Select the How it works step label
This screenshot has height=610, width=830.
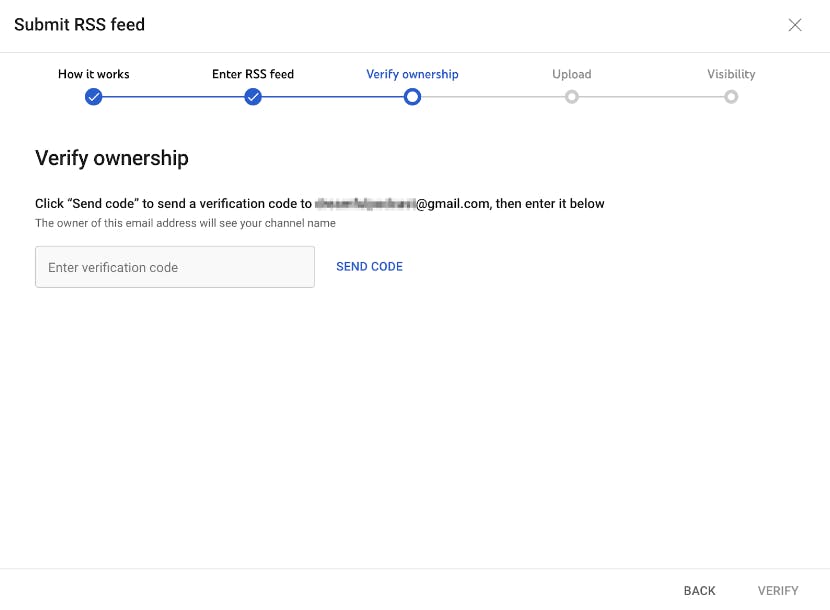93,74
